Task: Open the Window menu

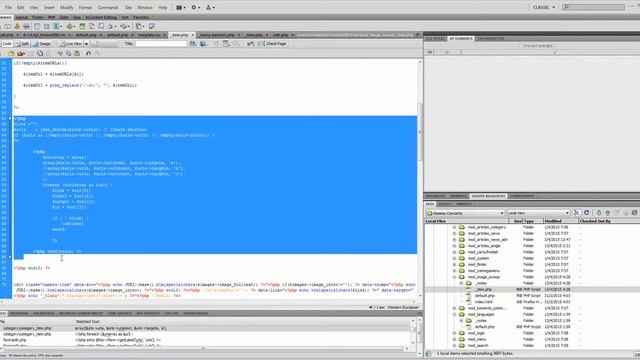Action: (x=144, y=7)
